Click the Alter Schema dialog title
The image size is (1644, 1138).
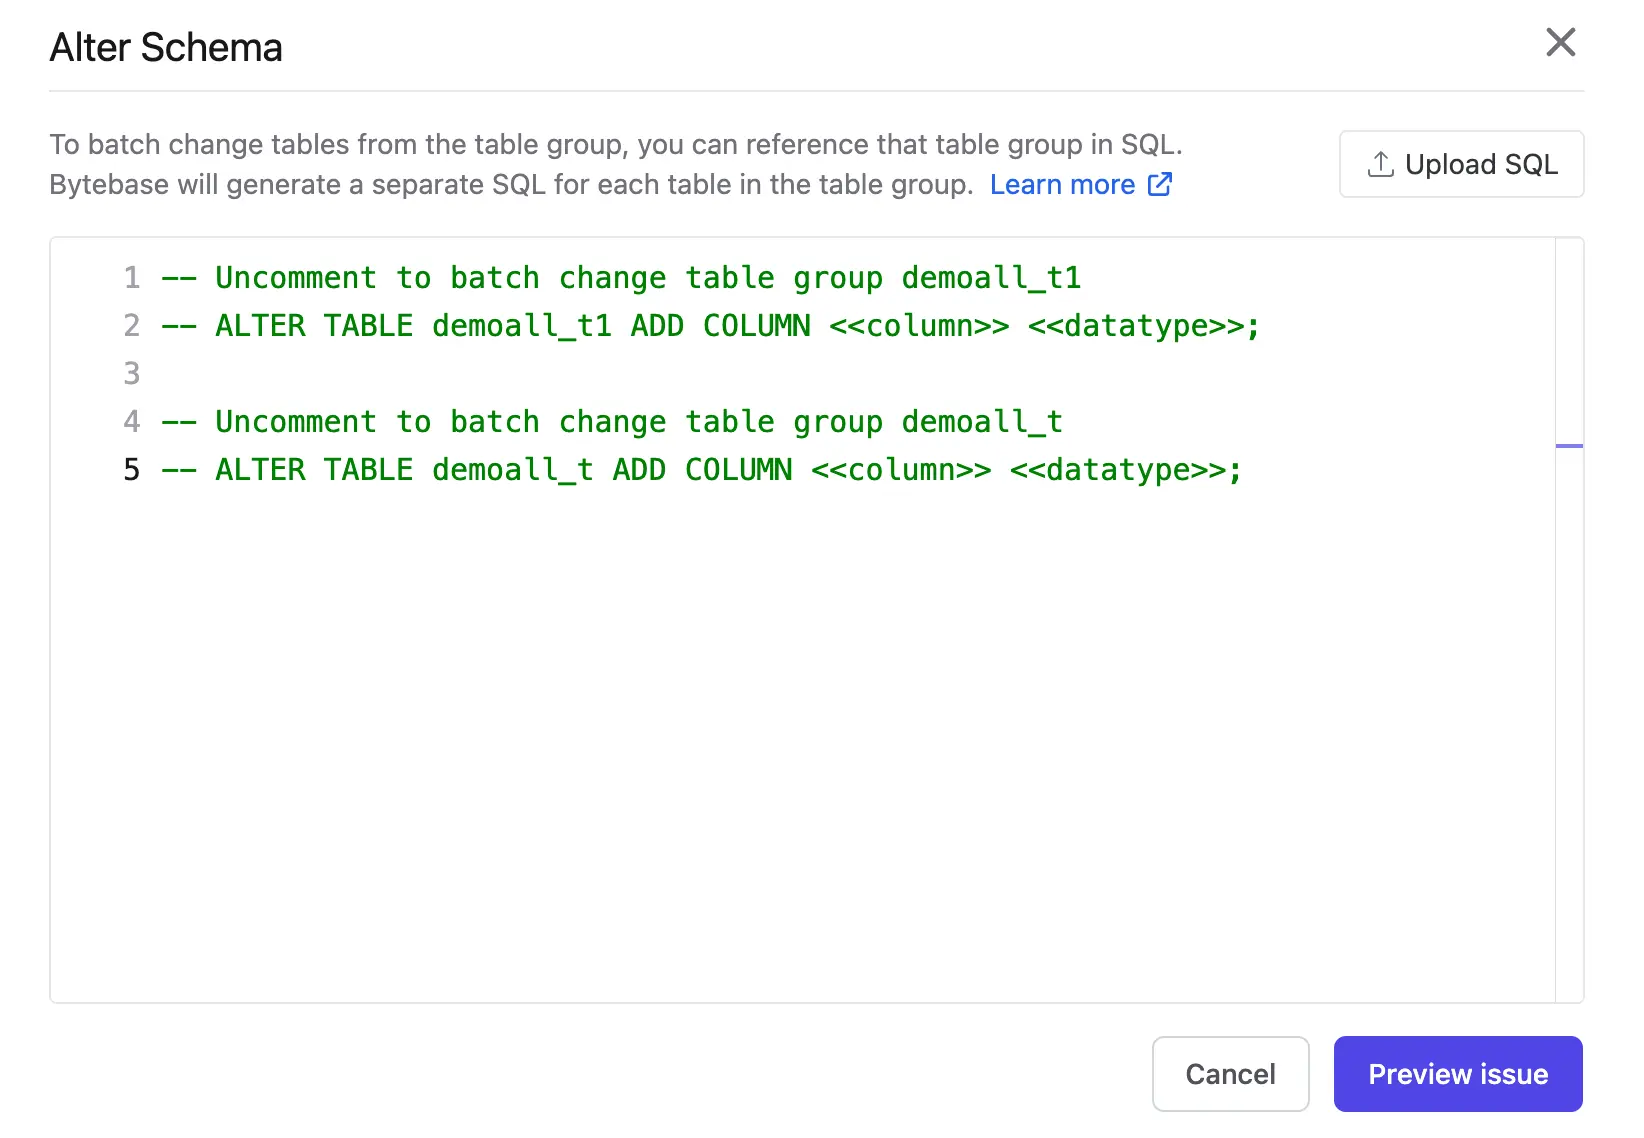click(166, 47)
